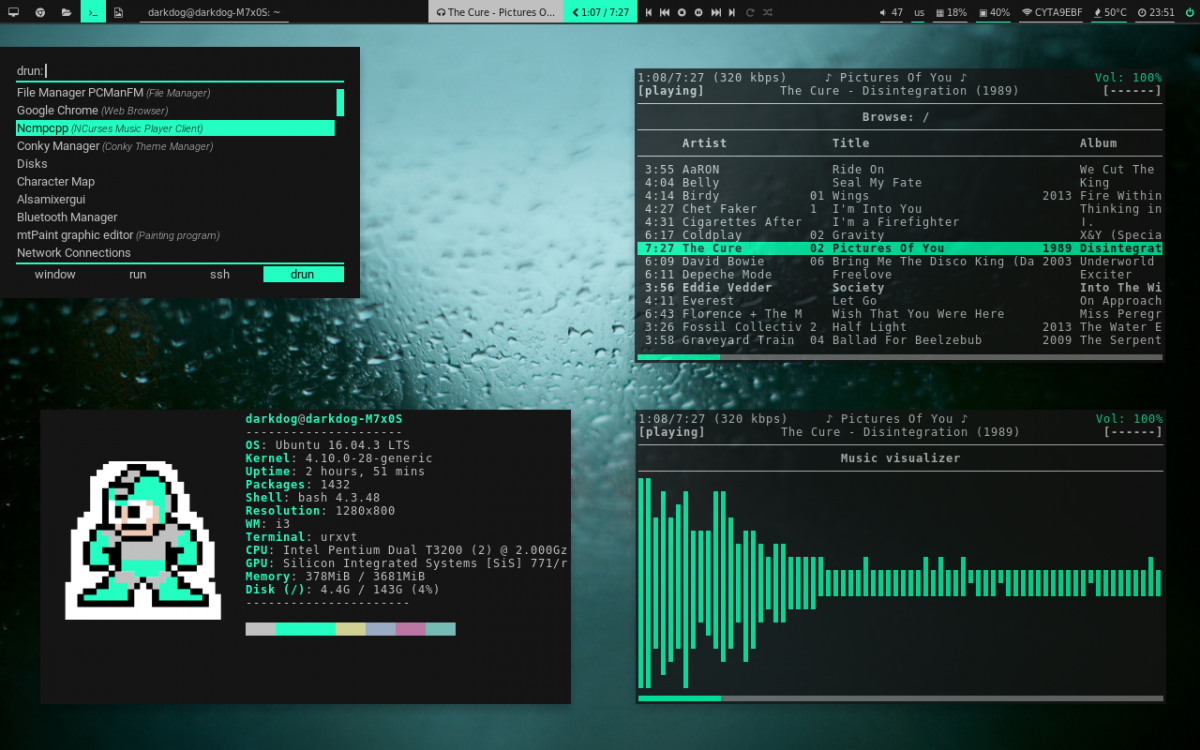Open Conky Manager from rofi list
The height and width of the screenshot is (750, 1200).
[x=175, y=146]
